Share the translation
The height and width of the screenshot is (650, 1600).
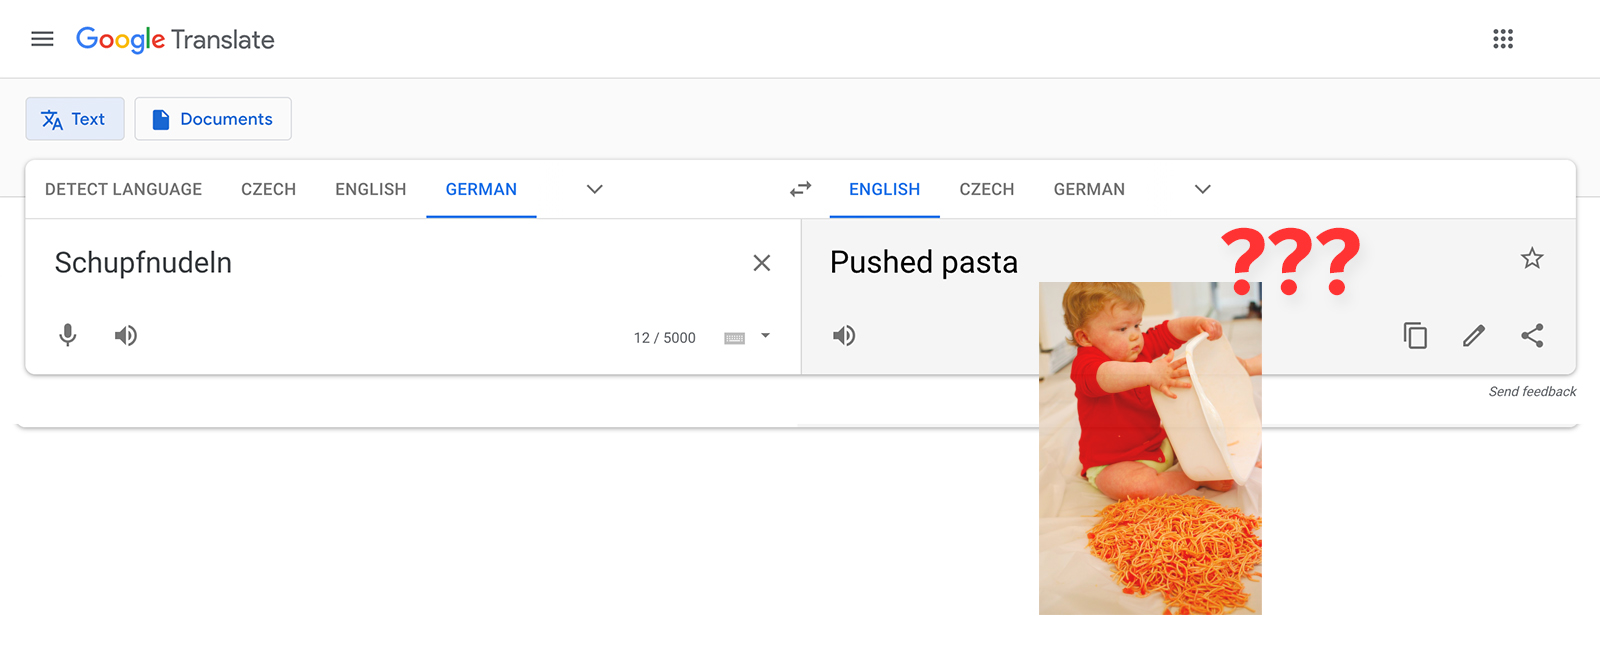click(1532, 335)
